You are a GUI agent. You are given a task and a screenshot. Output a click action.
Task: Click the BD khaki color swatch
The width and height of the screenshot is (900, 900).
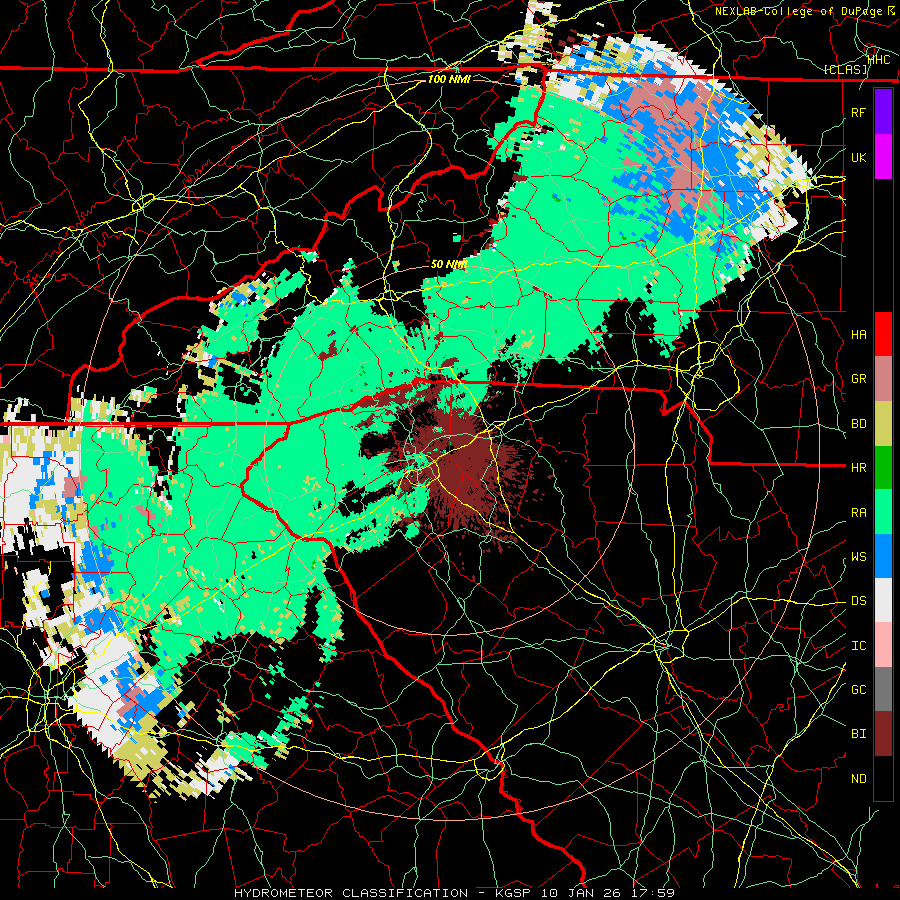coord(883,424)
